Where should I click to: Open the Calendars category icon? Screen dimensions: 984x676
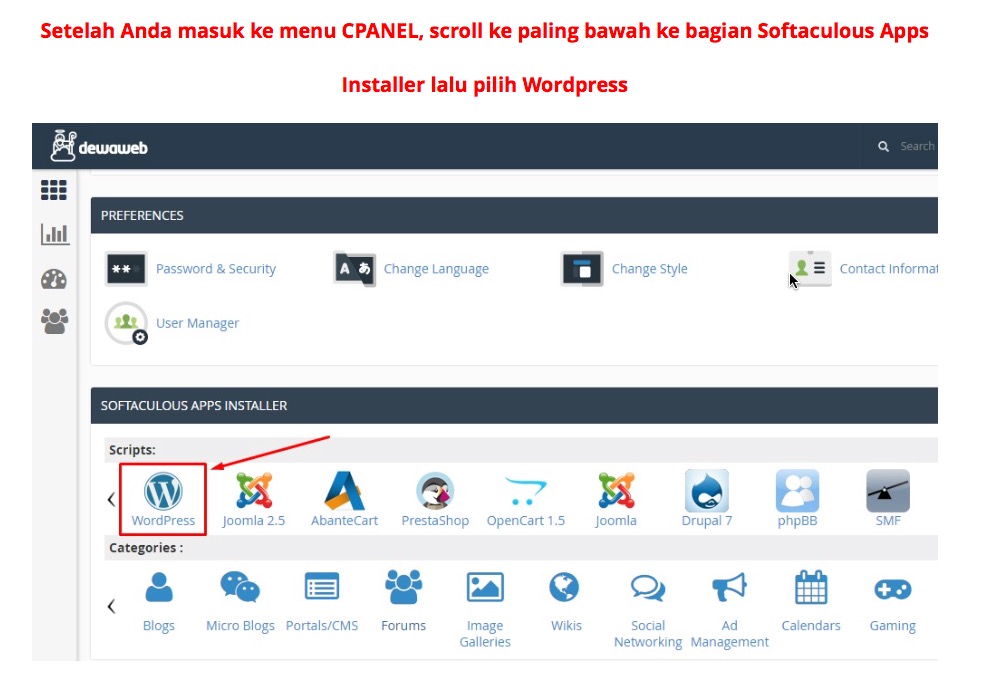pyautogui.click(x=811, y=587)
